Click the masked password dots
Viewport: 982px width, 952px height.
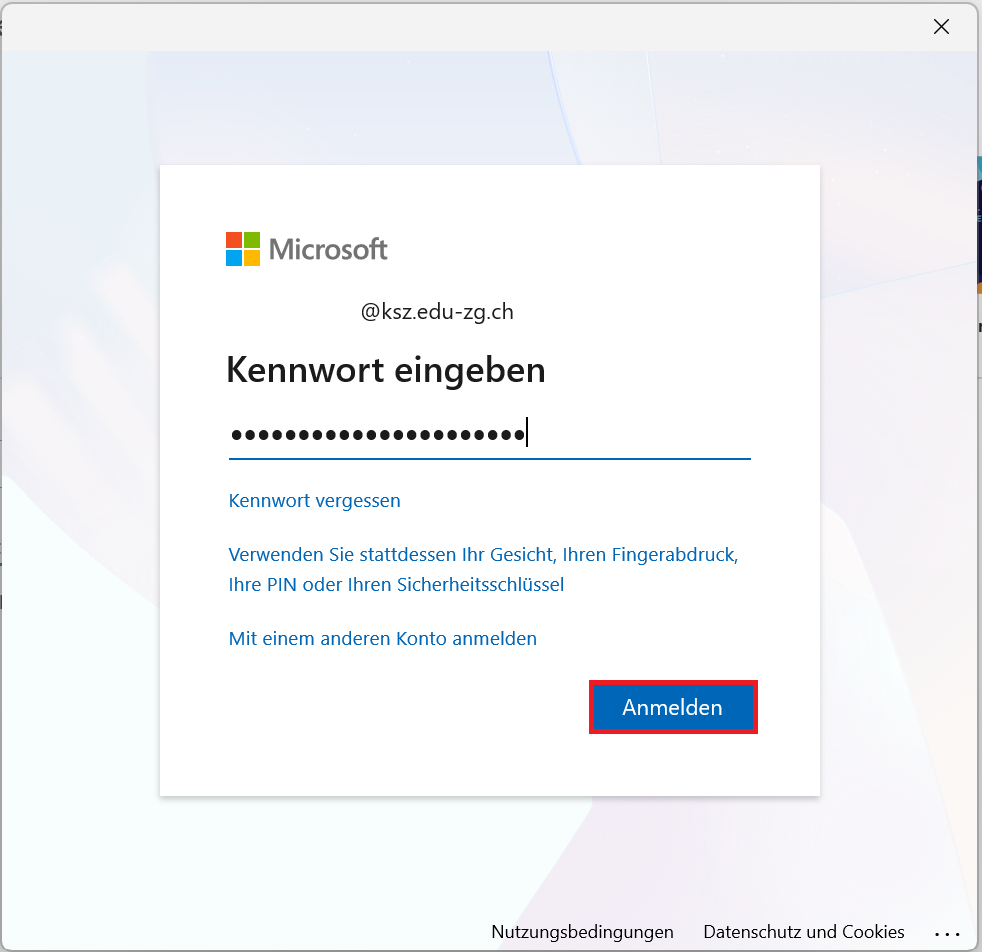378,435
